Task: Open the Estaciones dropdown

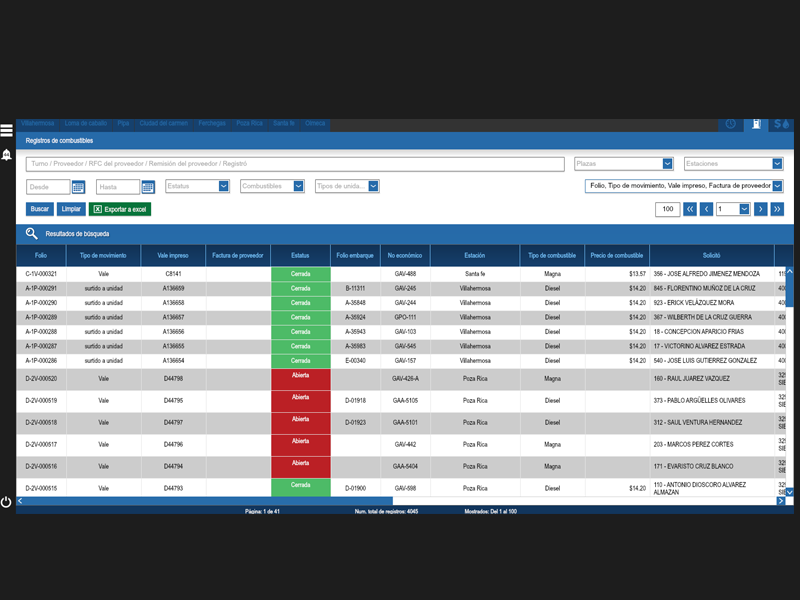Action: point(776,164)
